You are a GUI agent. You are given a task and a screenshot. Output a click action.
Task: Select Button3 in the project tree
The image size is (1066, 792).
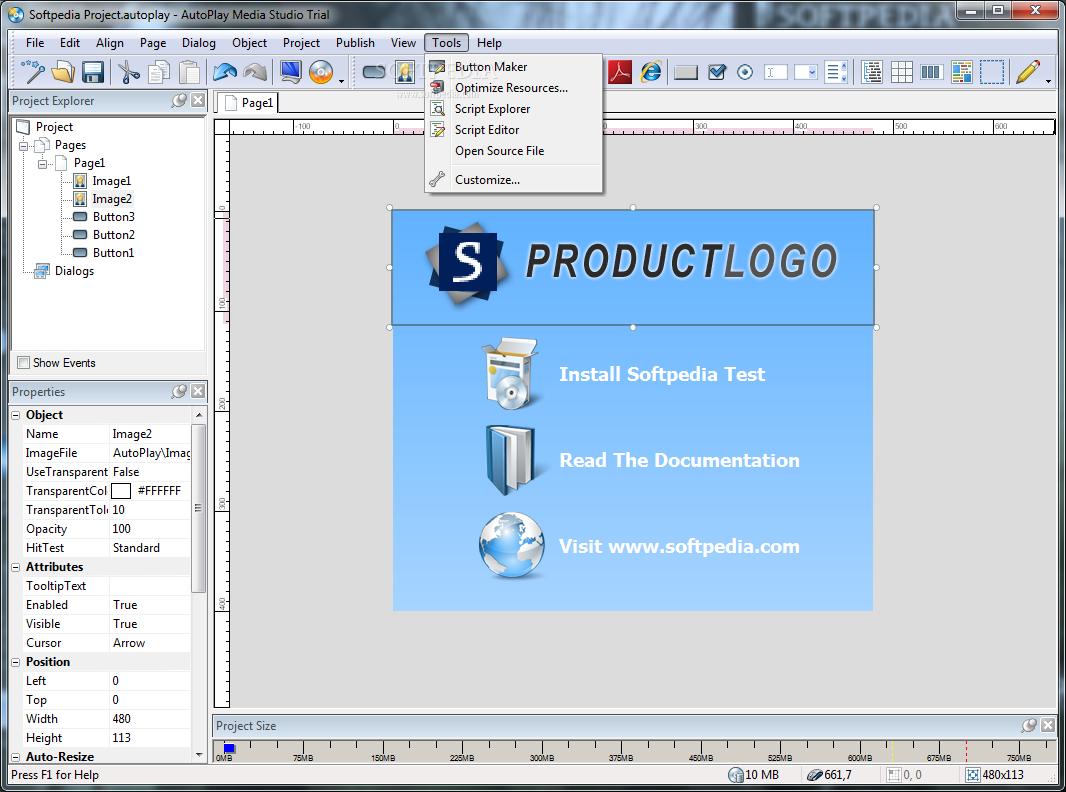click(x=114, y=217)
